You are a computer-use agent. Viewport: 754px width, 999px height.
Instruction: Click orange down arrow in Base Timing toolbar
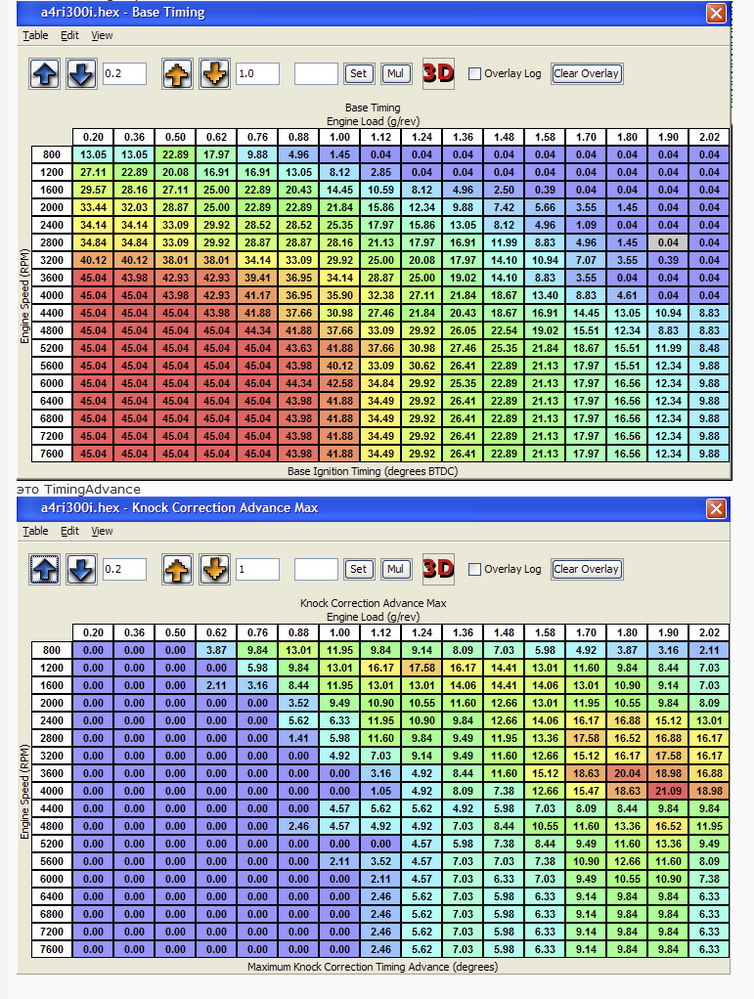point(214,74)
